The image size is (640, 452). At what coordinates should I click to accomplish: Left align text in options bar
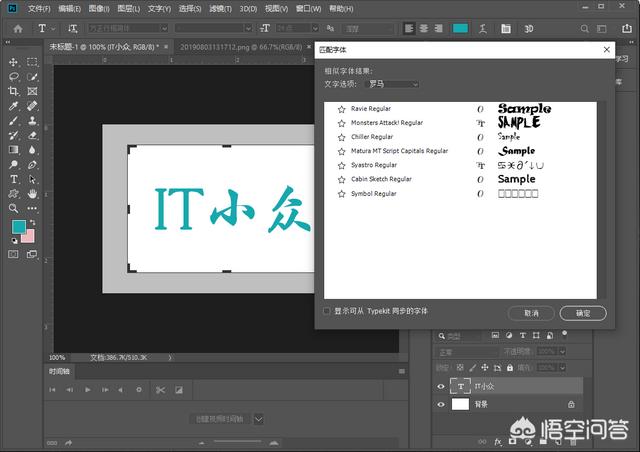coord(409,28)
